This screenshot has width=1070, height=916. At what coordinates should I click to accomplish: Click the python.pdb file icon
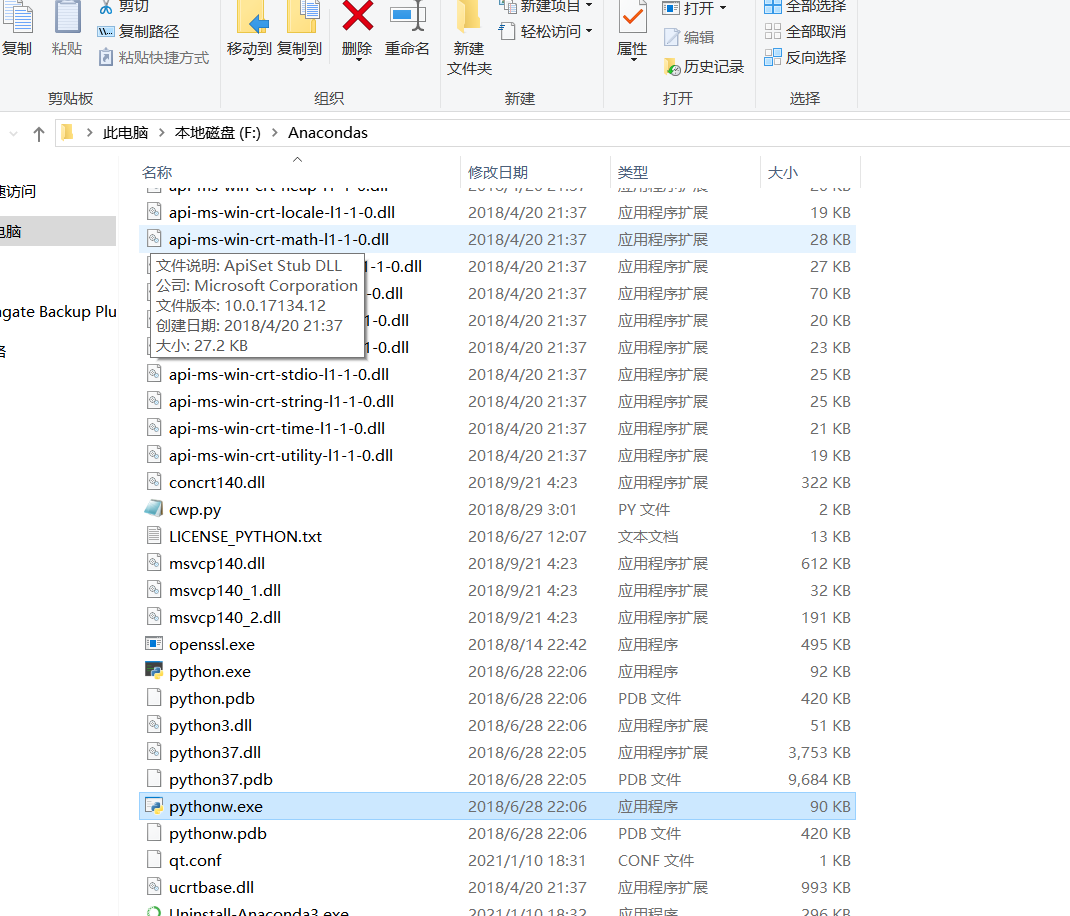(154, 698)
